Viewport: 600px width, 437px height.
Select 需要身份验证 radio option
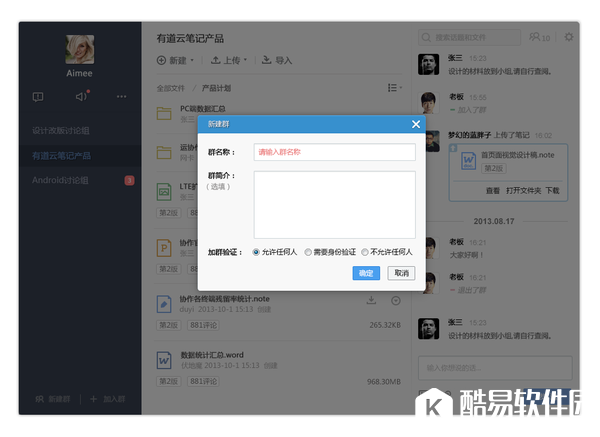pyautogui.click(x=330, y=252)
